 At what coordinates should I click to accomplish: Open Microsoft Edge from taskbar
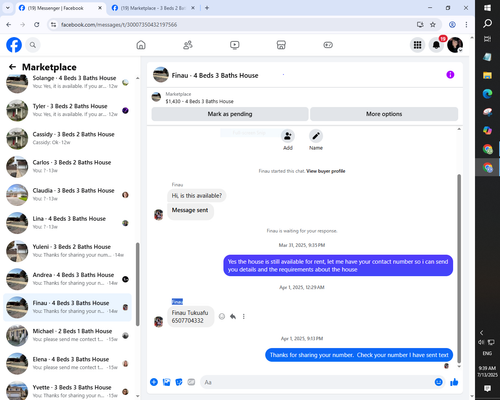(x=487, y=94)
